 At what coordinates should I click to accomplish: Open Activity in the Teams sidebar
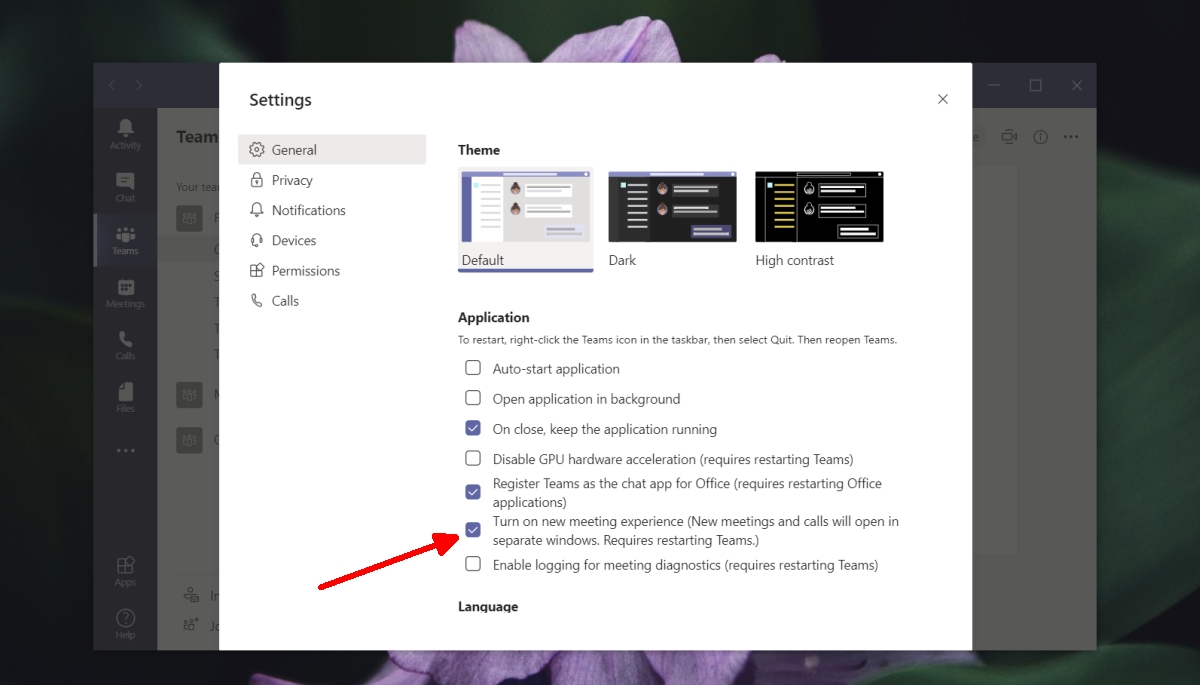(125, 133)
